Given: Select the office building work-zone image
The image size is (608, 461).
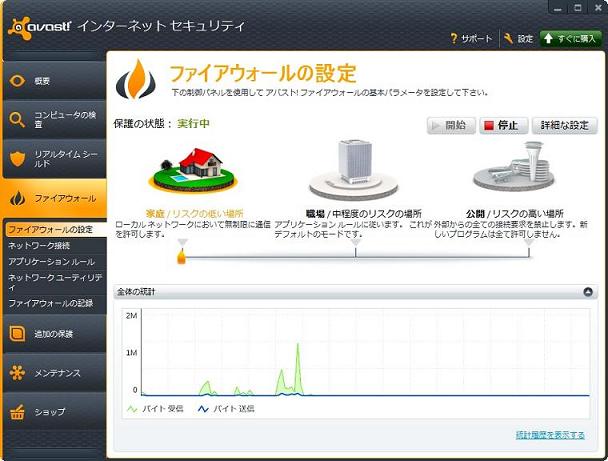Looking at the screenshot, I should pos(354,169).
